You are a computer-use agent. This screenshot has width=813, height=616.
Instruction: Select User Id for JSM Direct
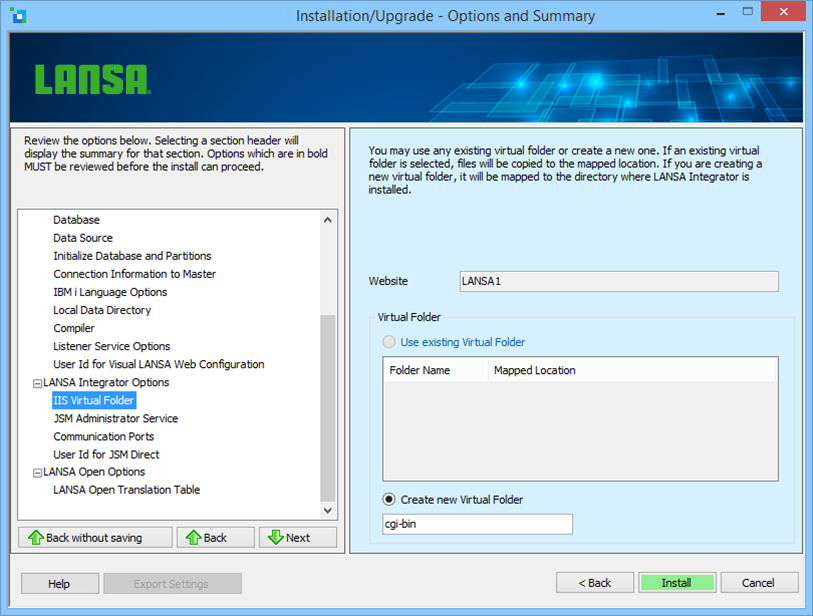click(x=106, y=455)
